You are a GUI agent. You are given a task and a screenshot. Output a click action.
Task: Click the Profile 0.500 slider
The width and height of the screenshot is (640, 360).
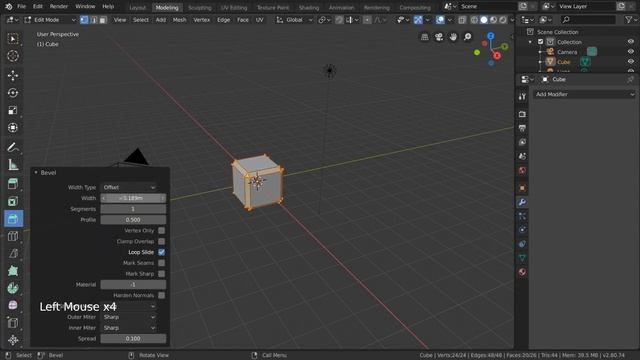133,220
